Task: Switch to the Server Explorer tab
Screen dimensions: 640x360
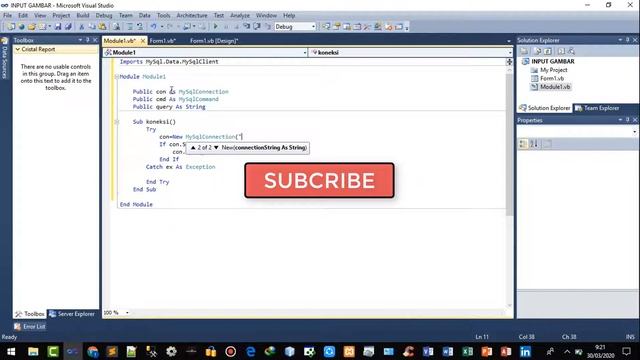Action: click(x=72, y=314)
